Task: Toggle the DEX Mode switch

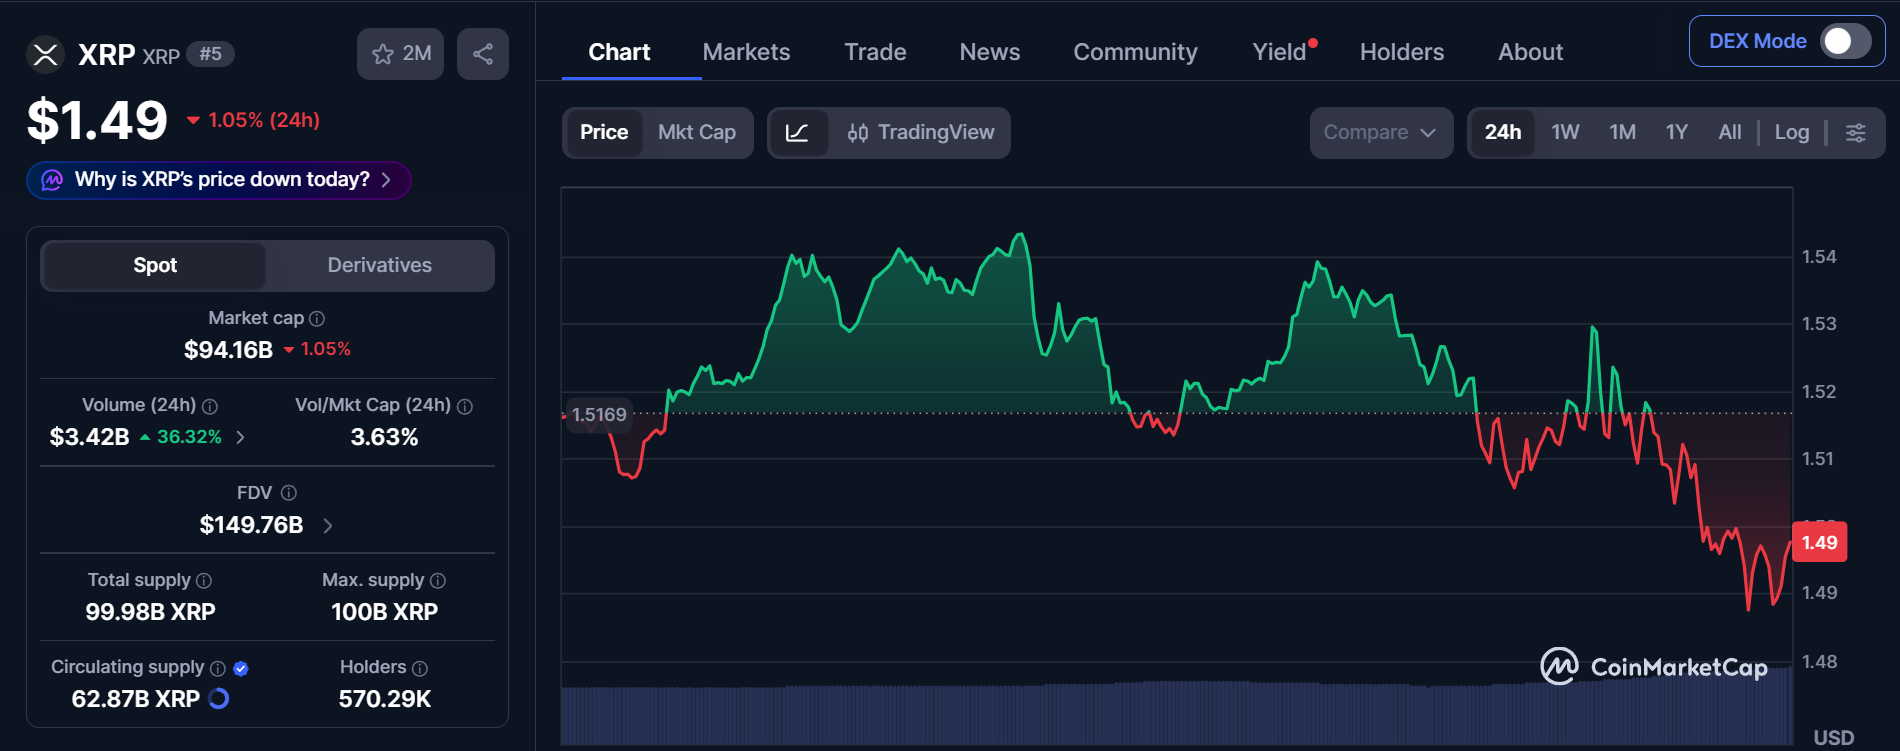Action: (x=1845, y=41)
